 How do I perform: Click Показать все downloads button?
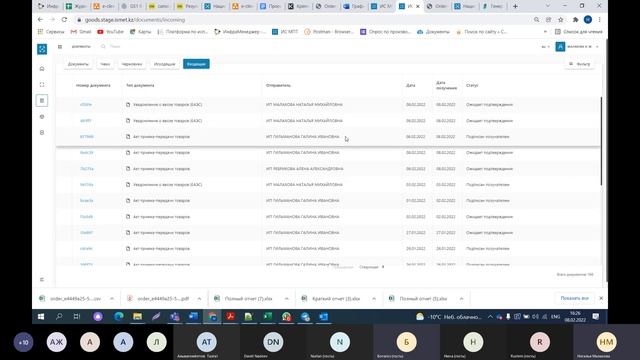coord(574,298)
